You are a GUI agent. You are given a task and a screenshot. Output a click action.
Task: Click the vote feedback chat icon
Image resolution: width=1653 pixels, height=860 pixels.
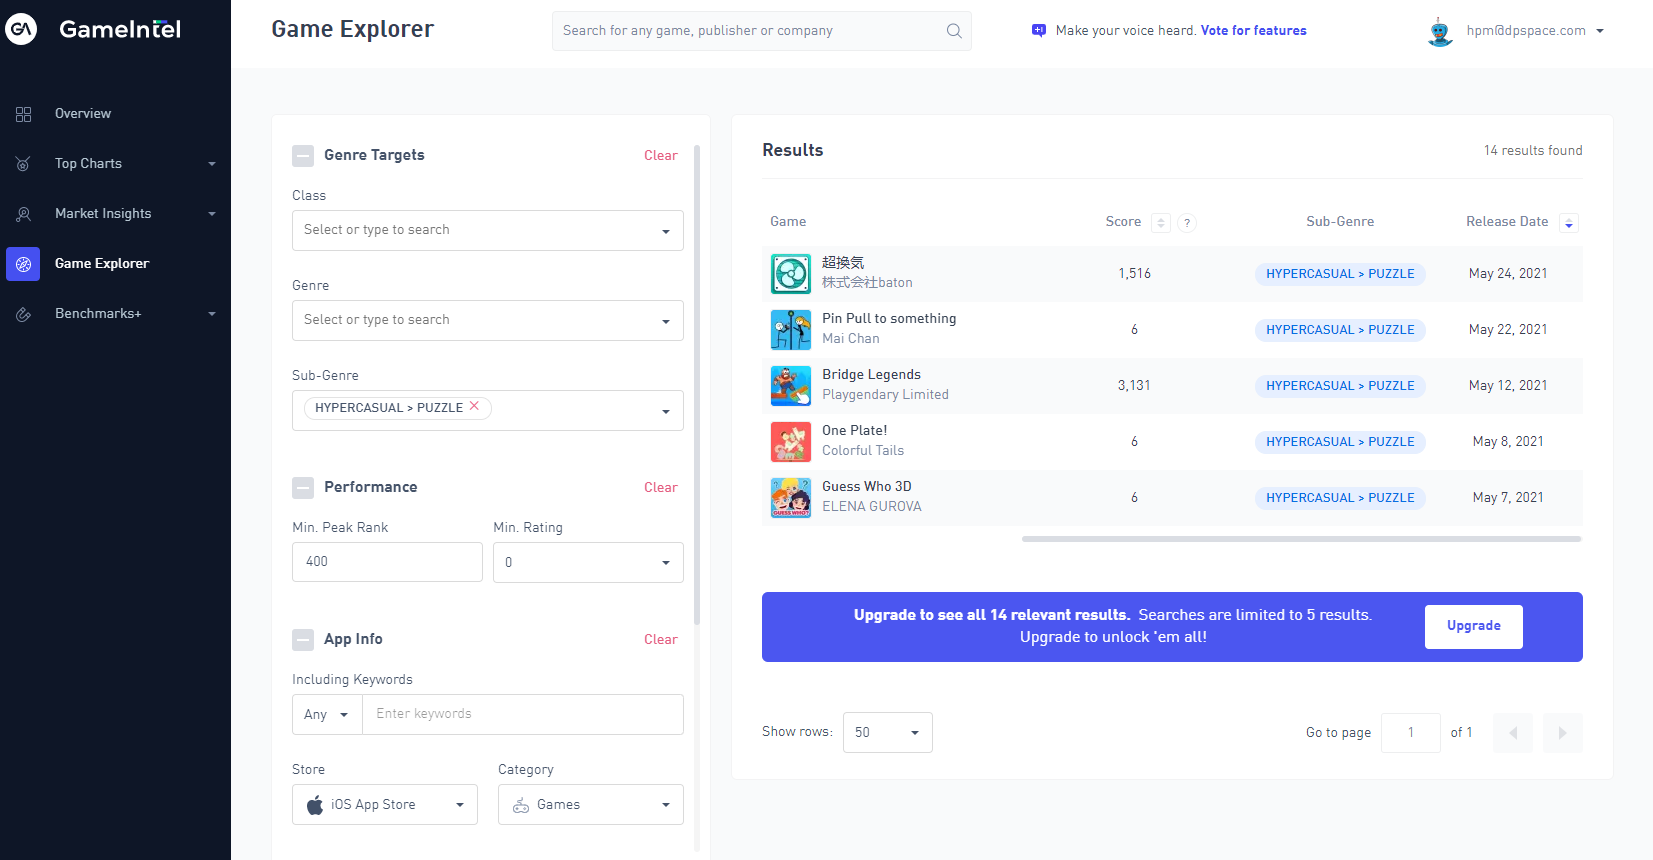(x=1039, y=30)
